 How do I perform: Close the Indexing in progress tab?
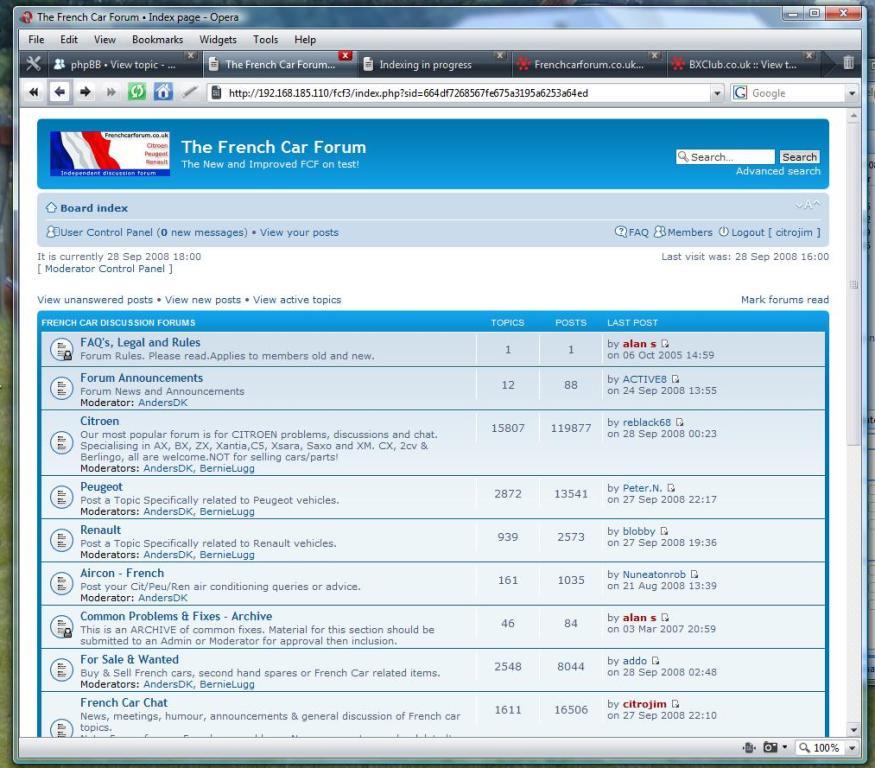pos(500,55)
